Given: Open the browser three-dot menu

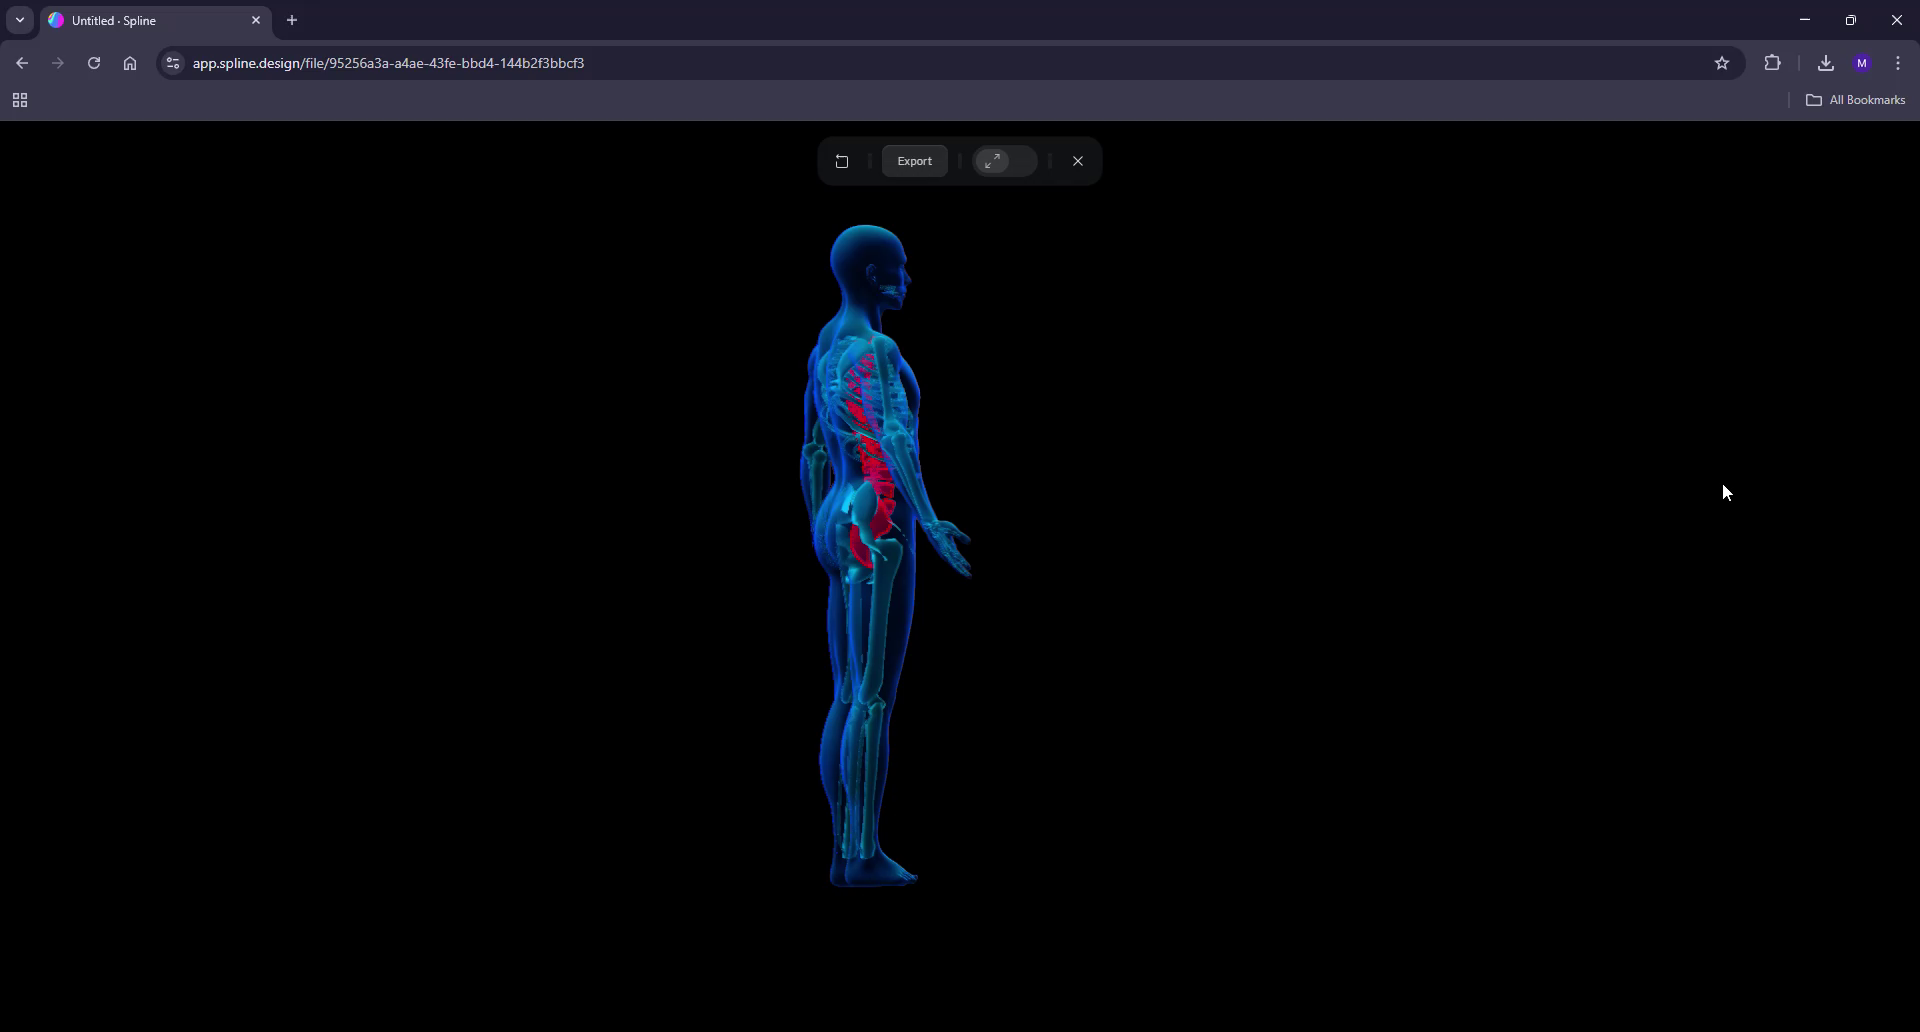Looking at the screenshot, I should pyautogui.click(x=1898, y=62).
